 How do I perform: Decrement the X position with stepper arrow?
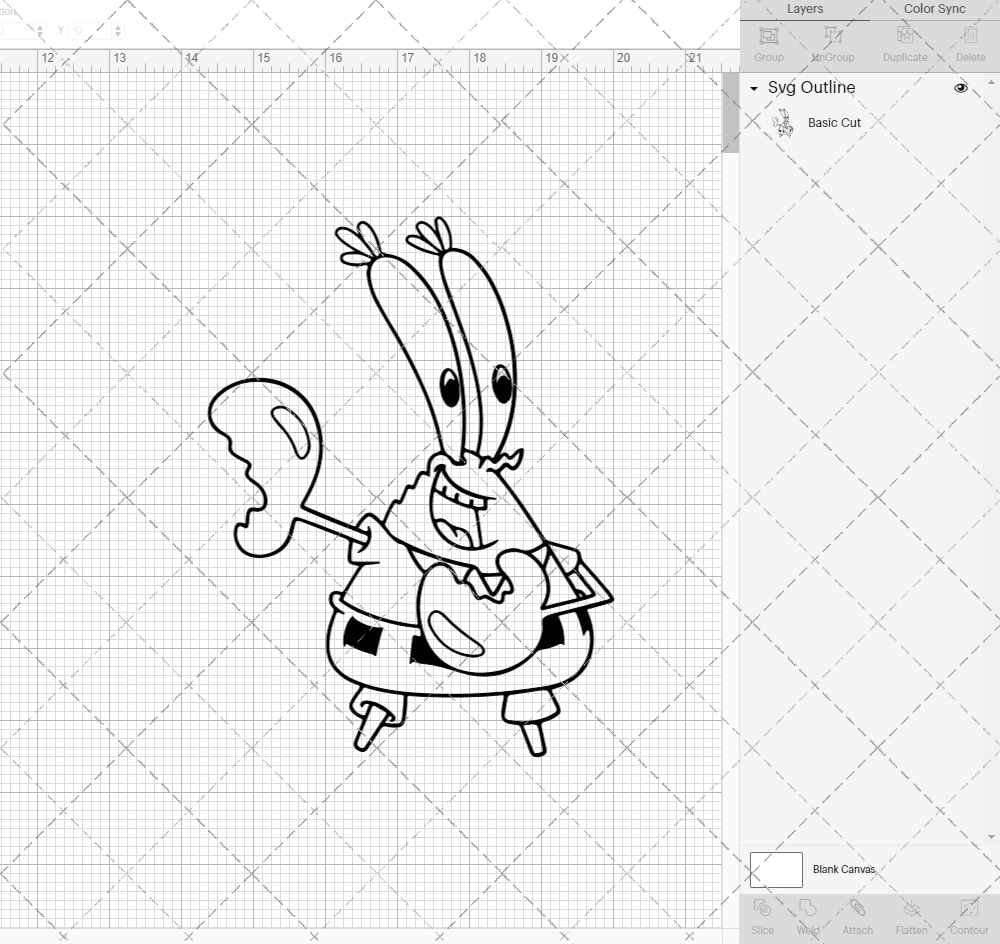tap(40, 35)
